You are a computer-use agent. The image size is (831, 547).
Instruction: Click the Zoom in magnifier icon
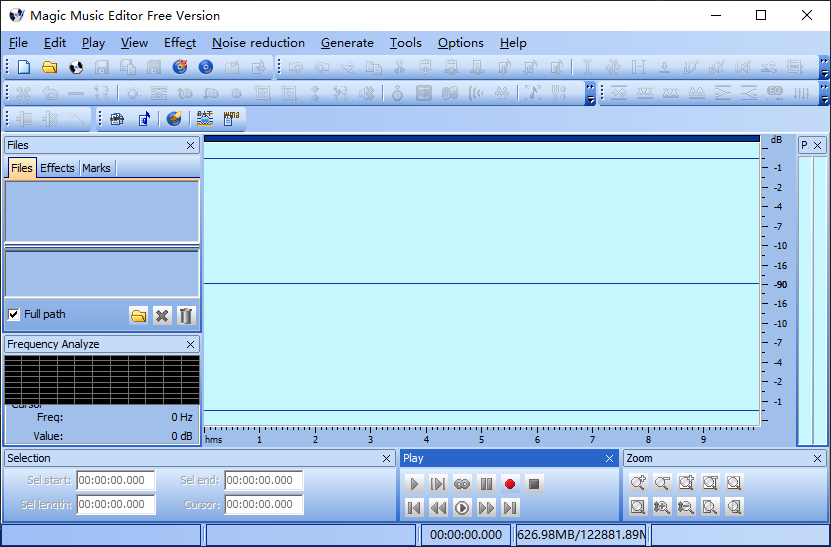coord(638,483)
